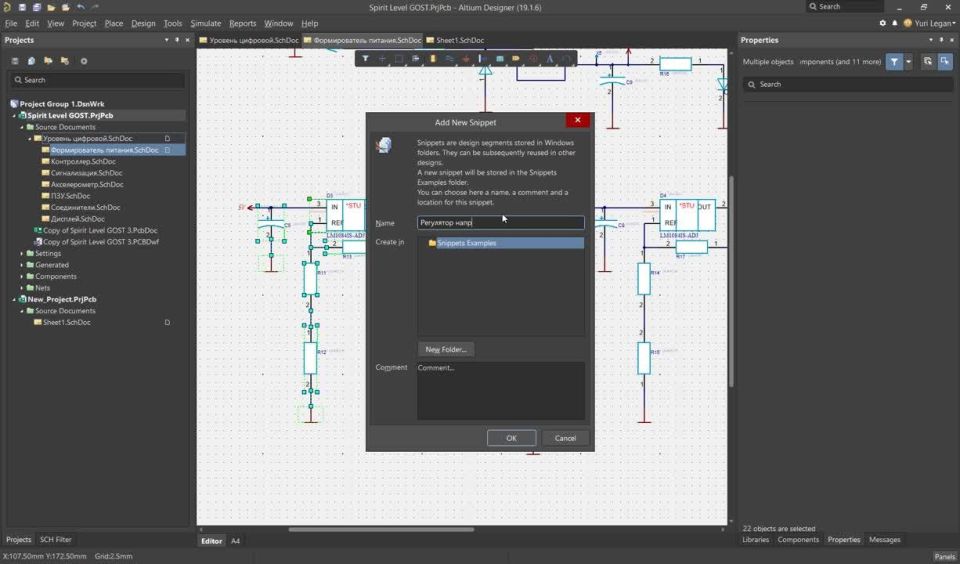Select the Text String tool in Active Bar
Image resolution: width=960 pixels, height=564 pixels.
(x=550, y=59)
